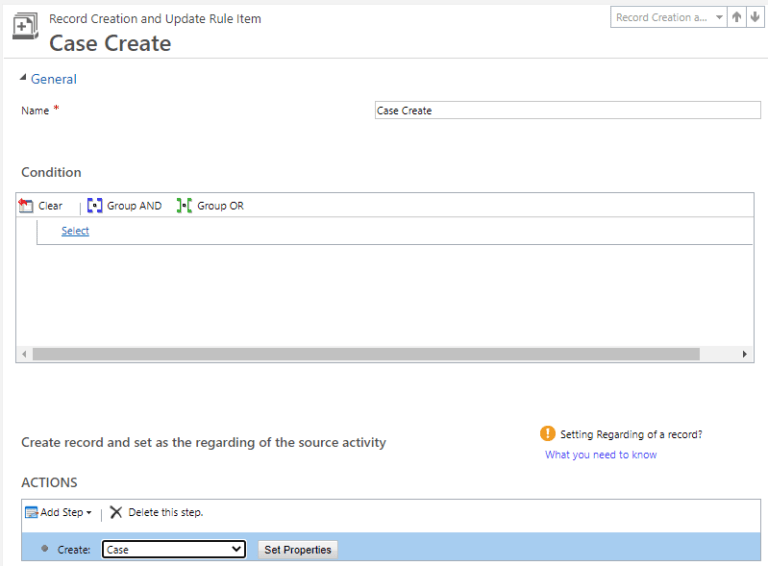
Task: Expand the Case entity dropdown
Action: (236, 549)
